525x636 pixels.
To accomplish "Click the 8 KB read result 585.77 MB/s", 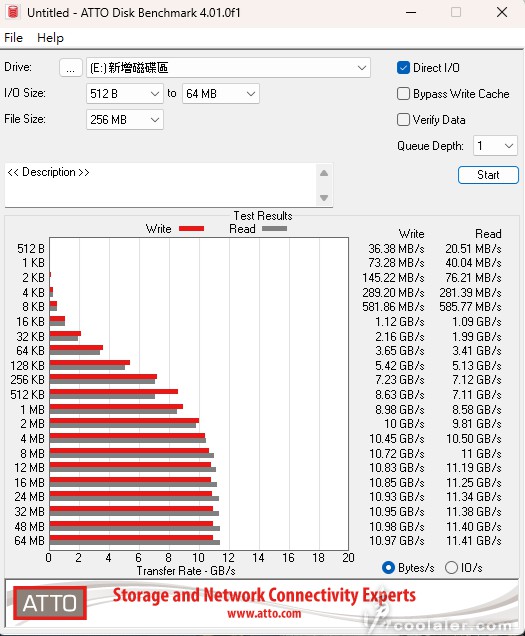I will (470, 307).
